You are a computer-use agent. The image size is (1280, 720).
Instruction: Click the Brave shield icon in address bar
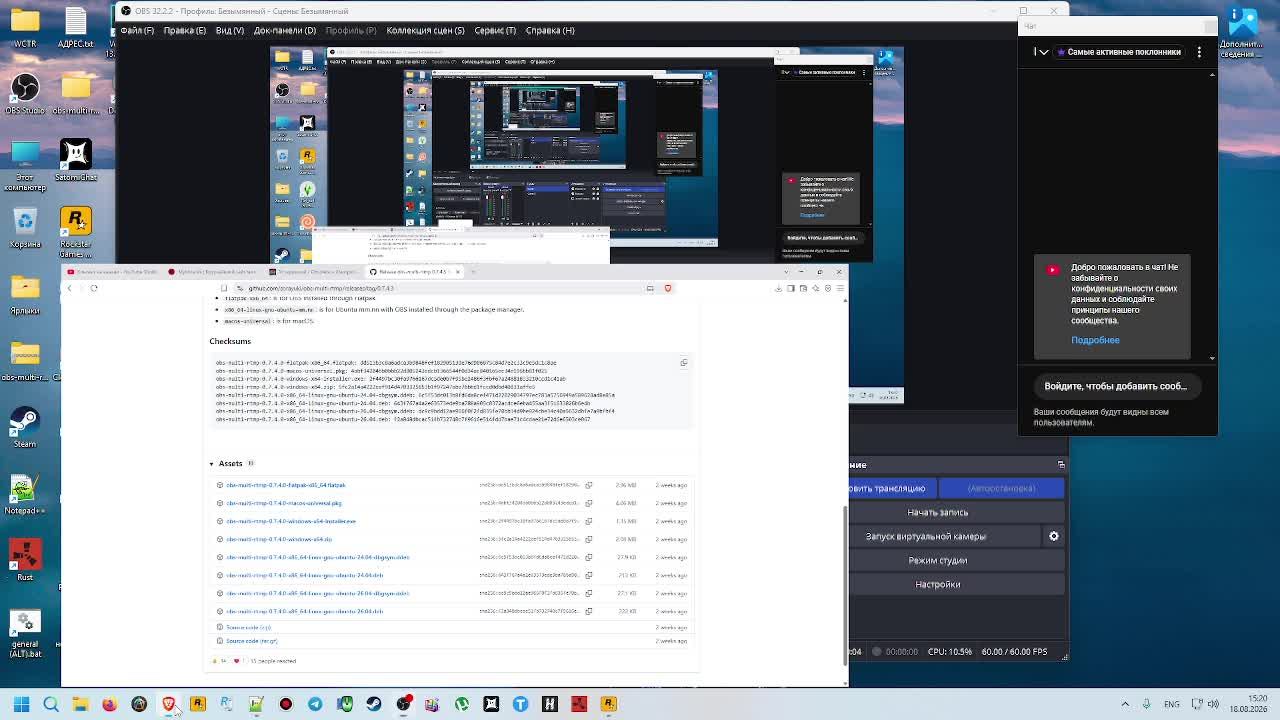(668, 288)
